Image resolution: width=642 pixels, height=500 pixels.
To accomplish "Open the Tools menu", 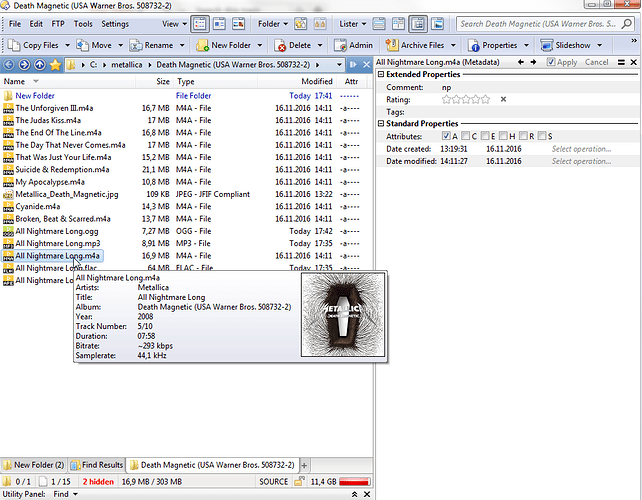I will (83, 24).
